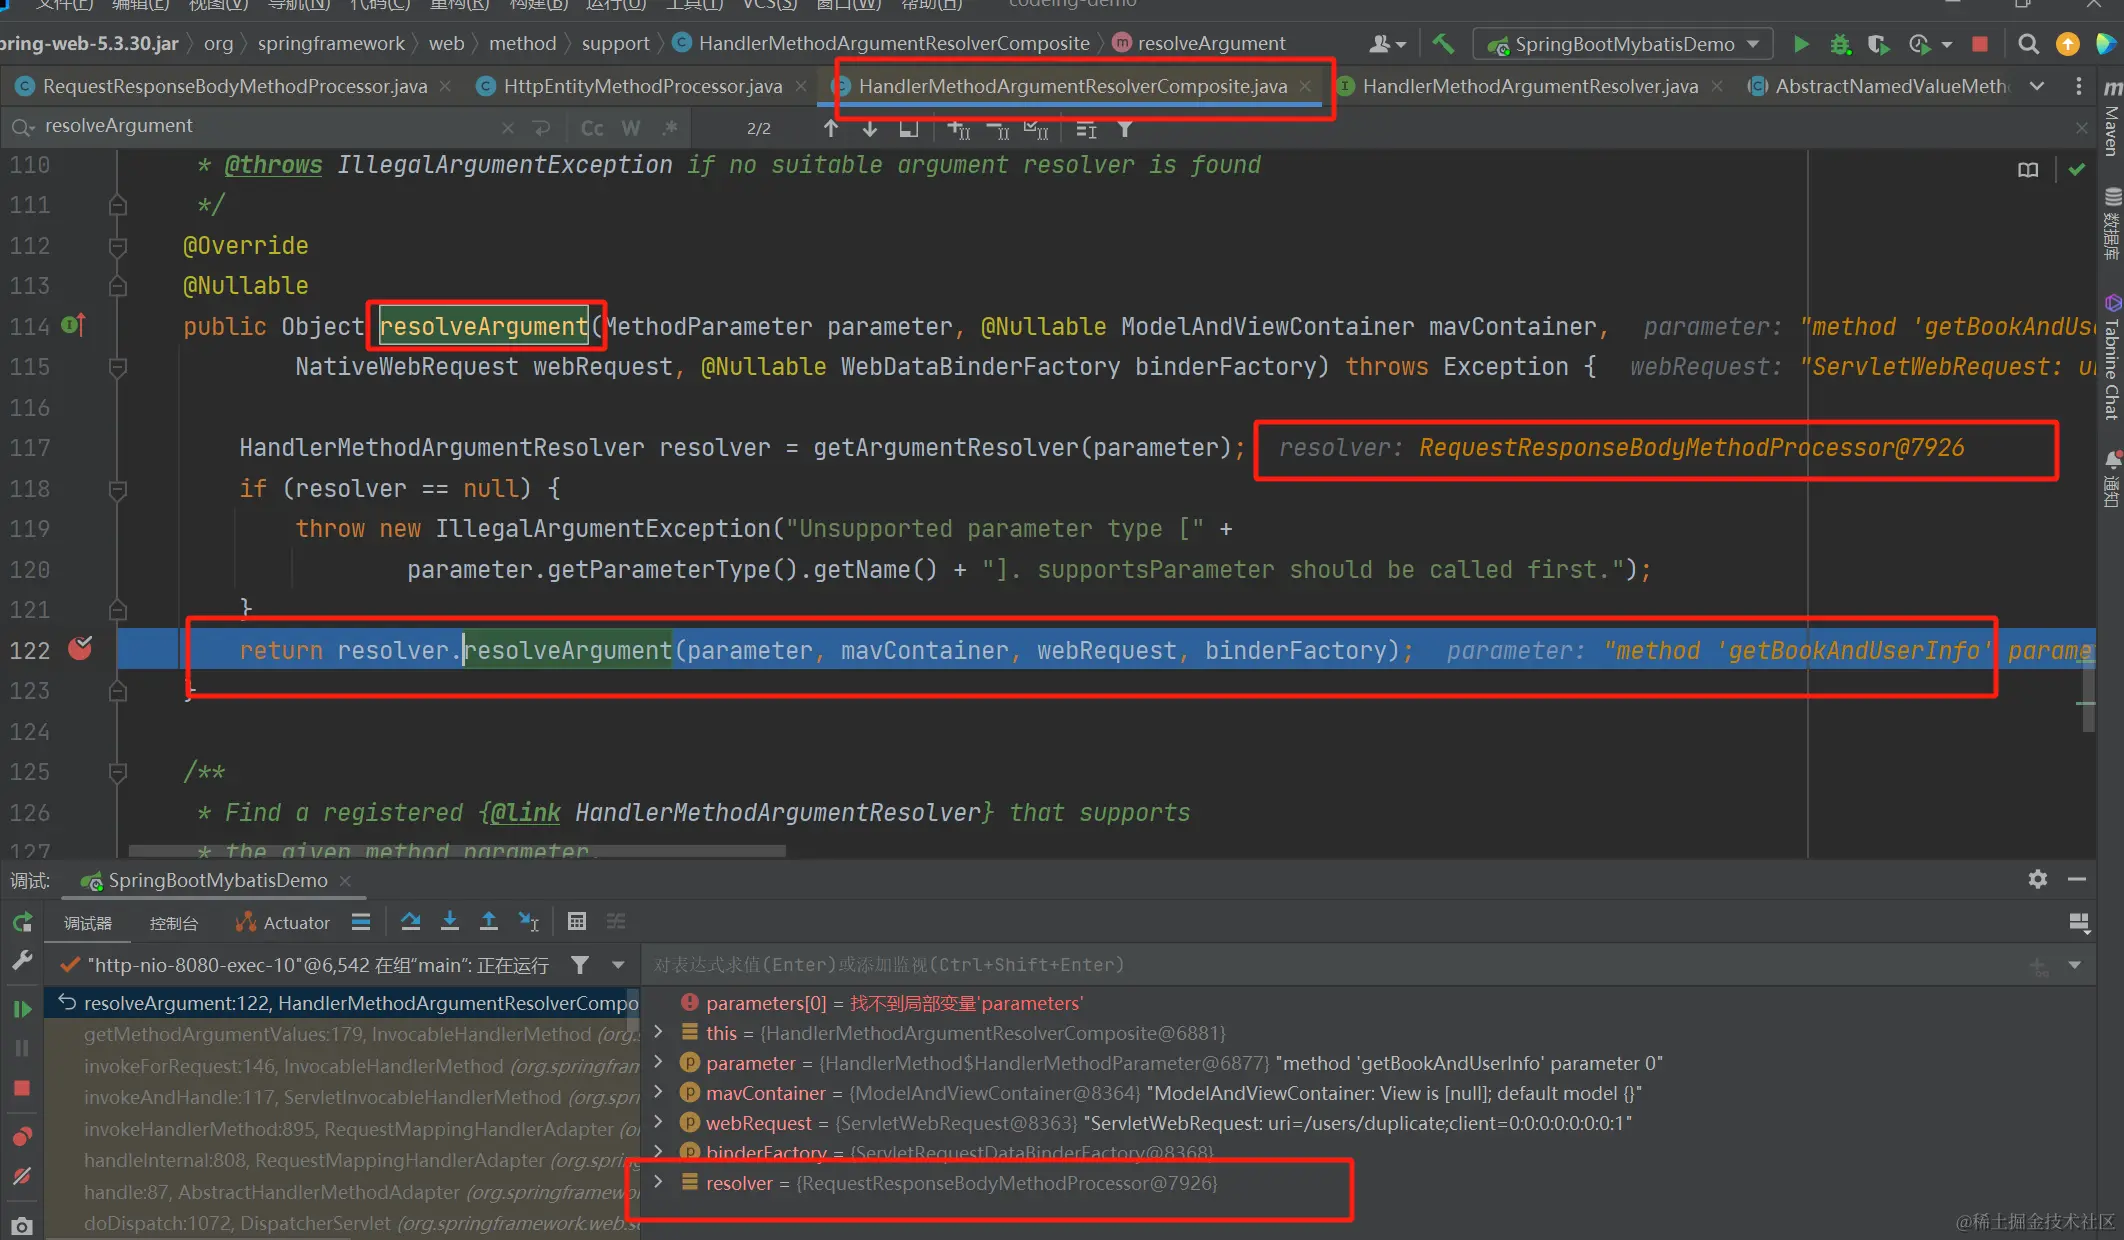The width and height of the screenshot is (2124, 1240).
Task: Rerun debug session with green arrow icon
Action: pos(22,922)
